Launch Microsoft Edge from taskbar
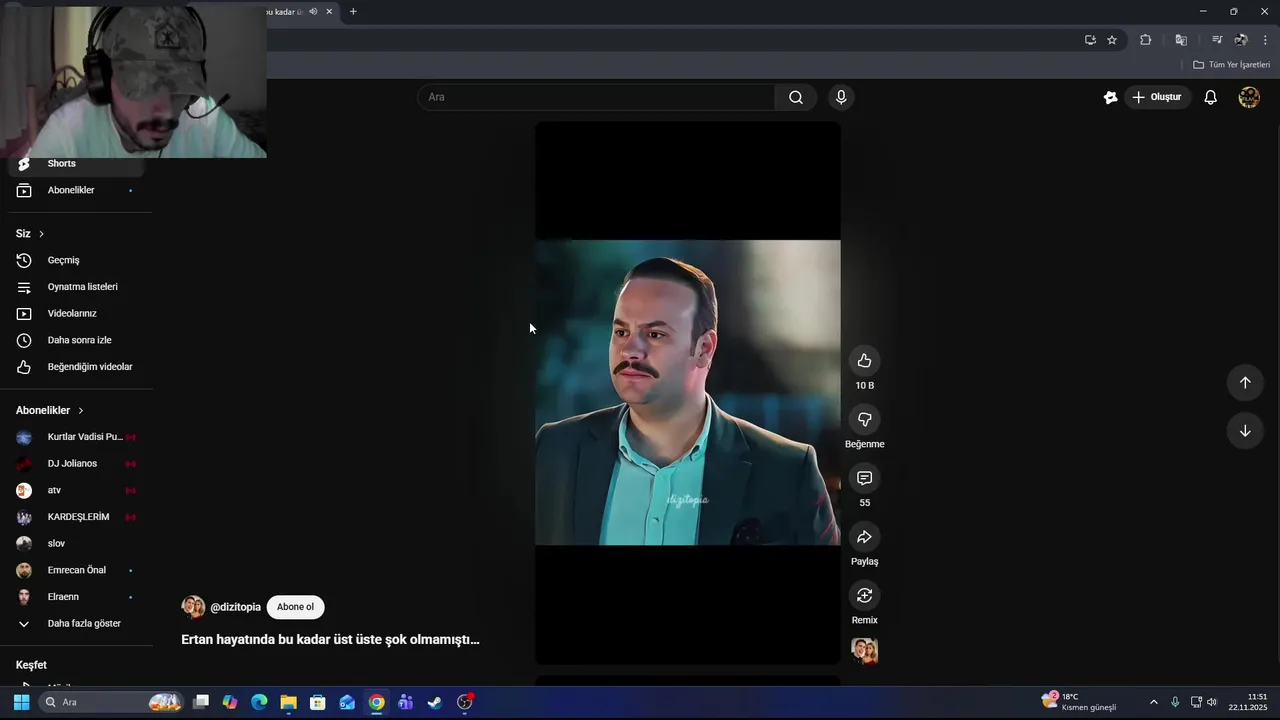This screenshot has width=1280, height=720. tap(259, 702)
